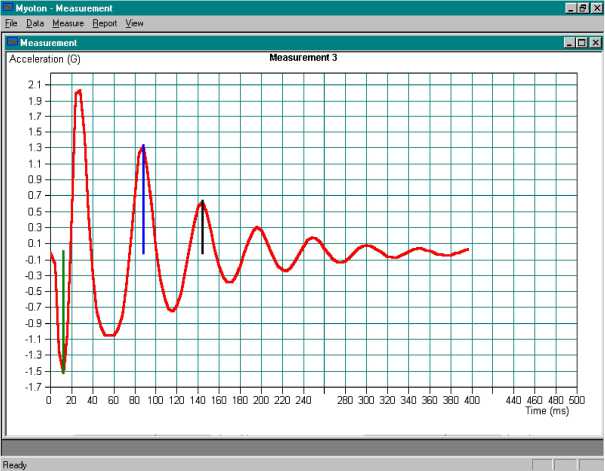The height and width of the screenshot is (471, 605).
Task: Close the inner Measurement window
Action: tap(593, 43)
